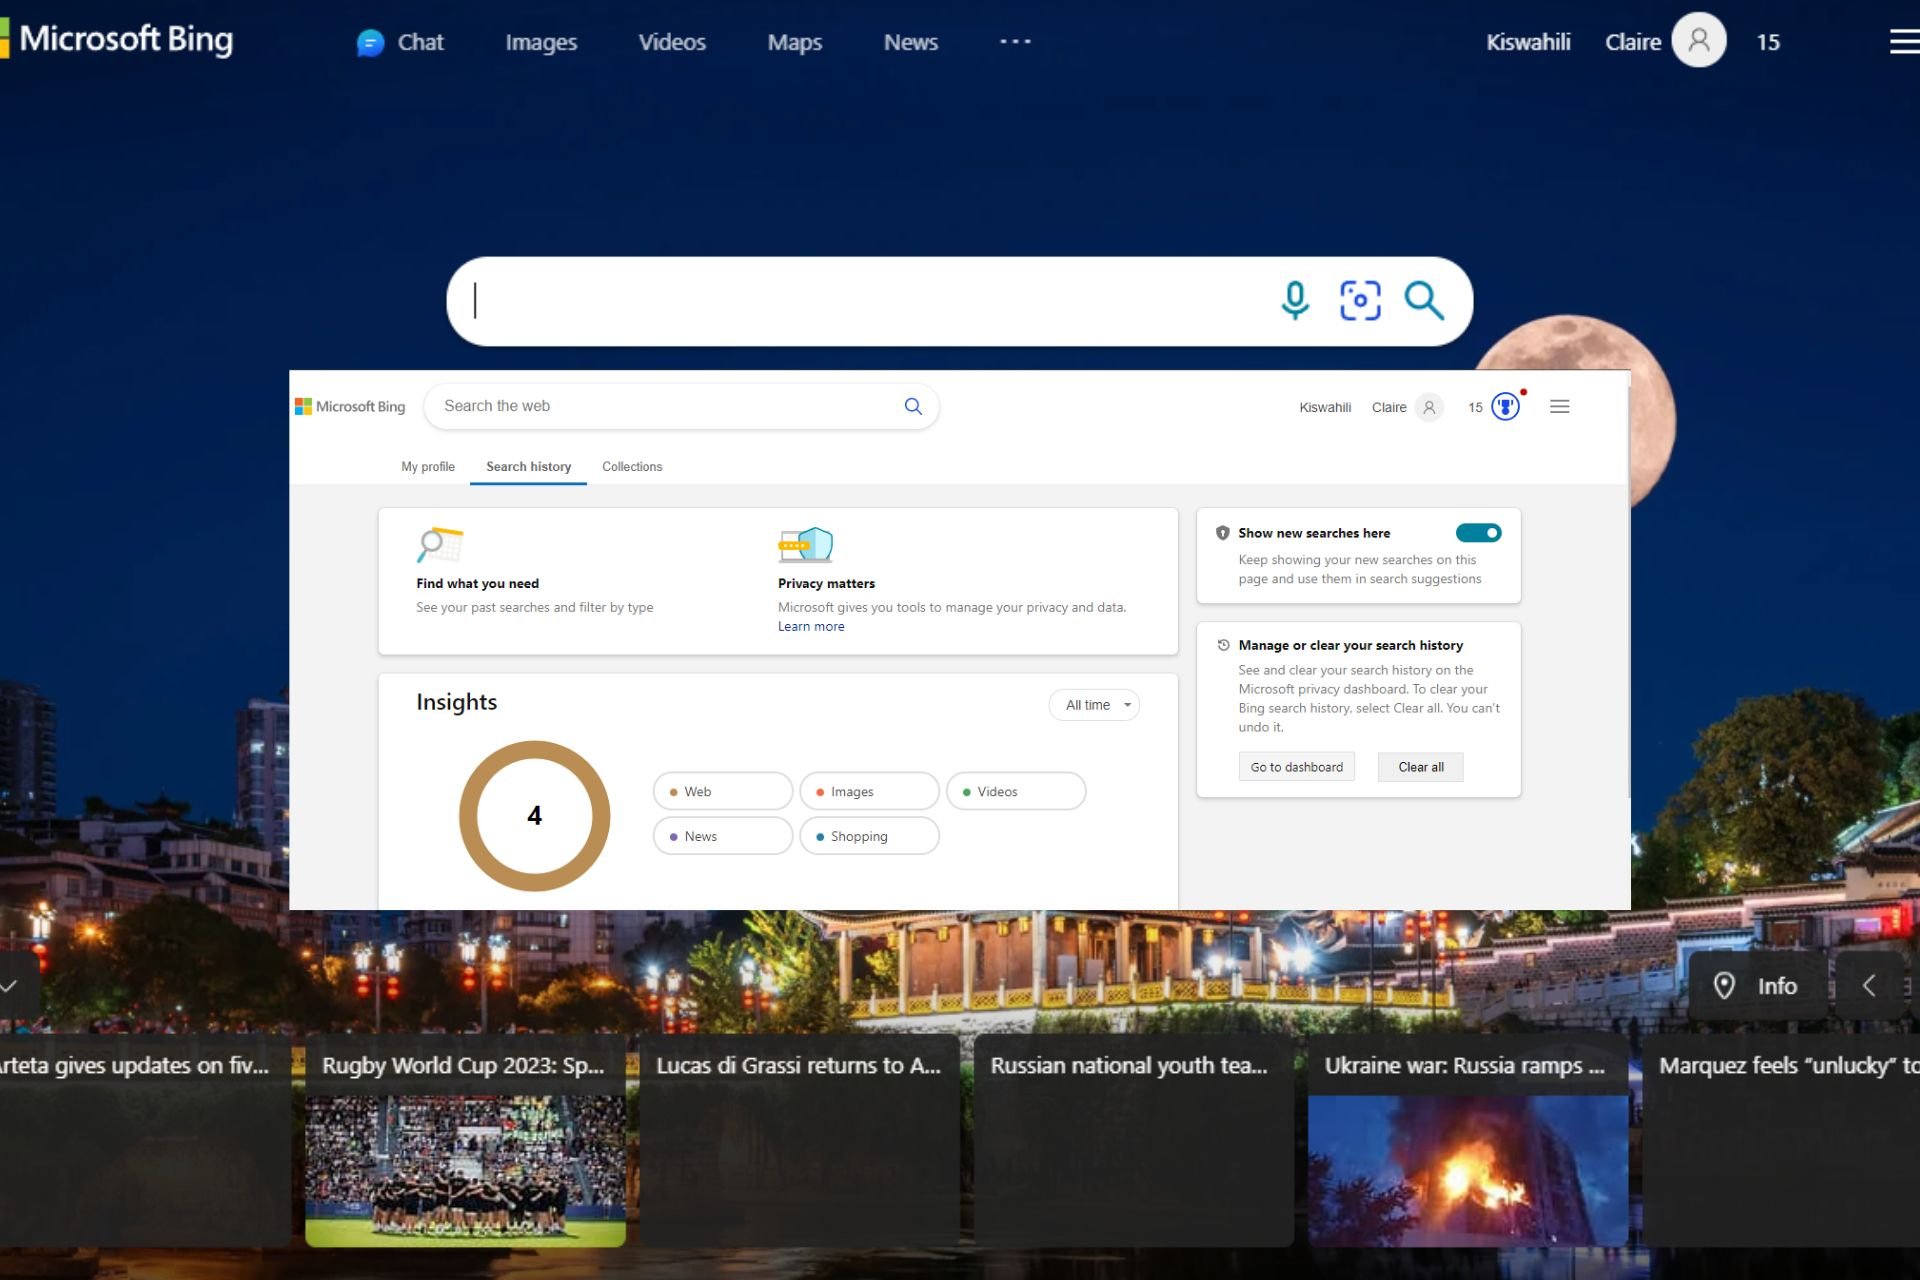
Task: Click the Info location pin button
Action: 1756,986
